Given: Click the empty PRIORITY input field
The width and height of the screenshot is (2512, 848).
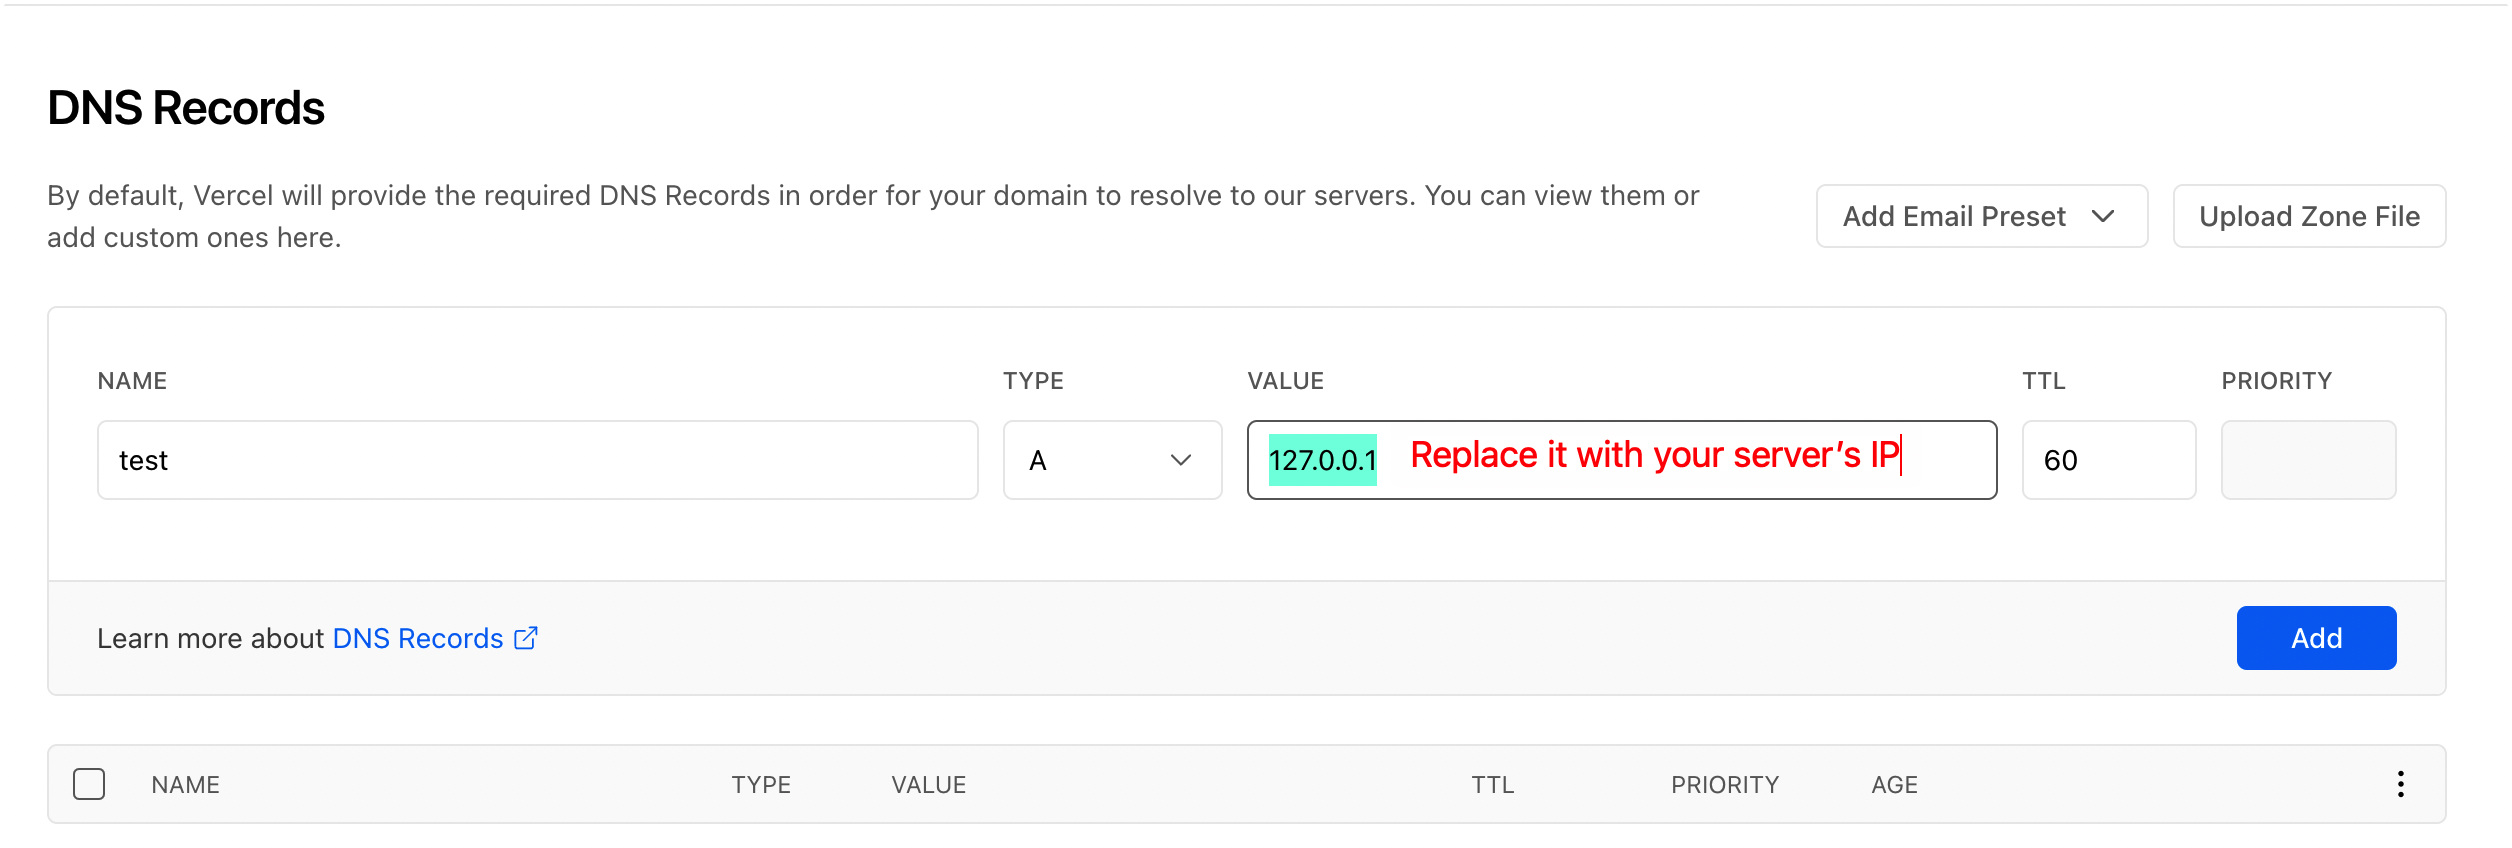Looking at the screenshot, I should (x=2308, y=460).
